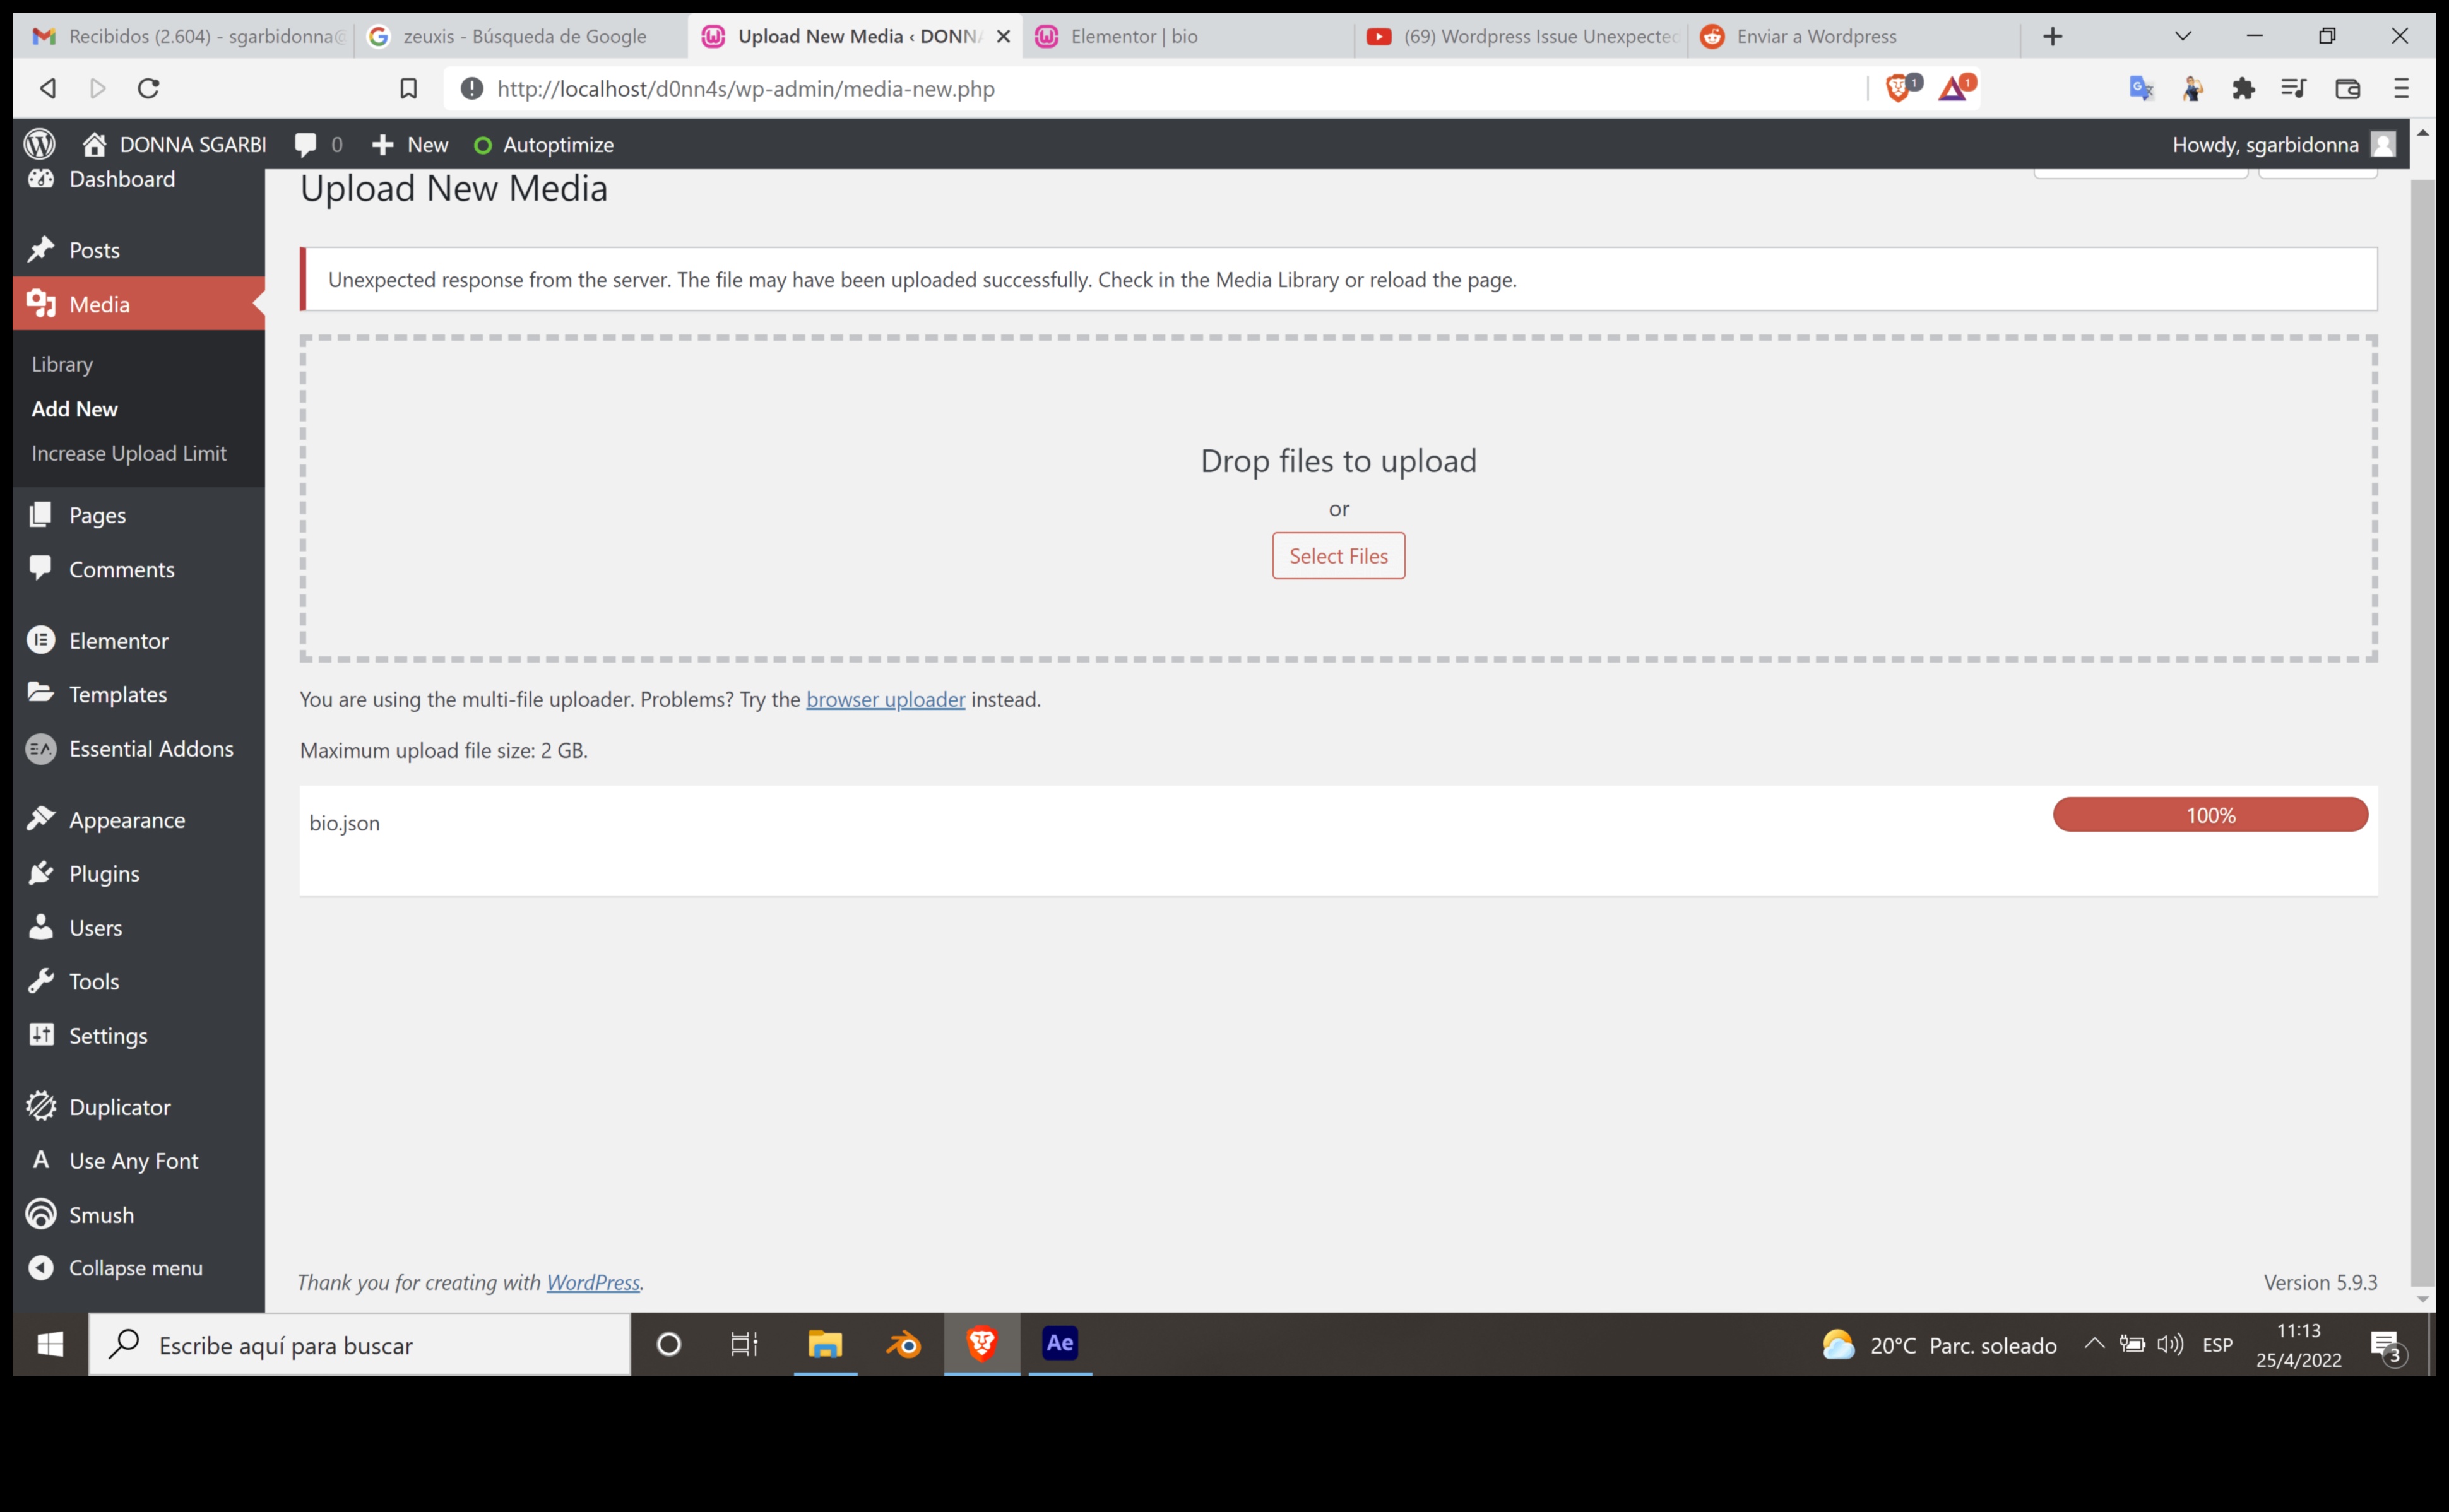Click the browser uploader link
The image size is (2449, 1512).
(x=885, y=697)
